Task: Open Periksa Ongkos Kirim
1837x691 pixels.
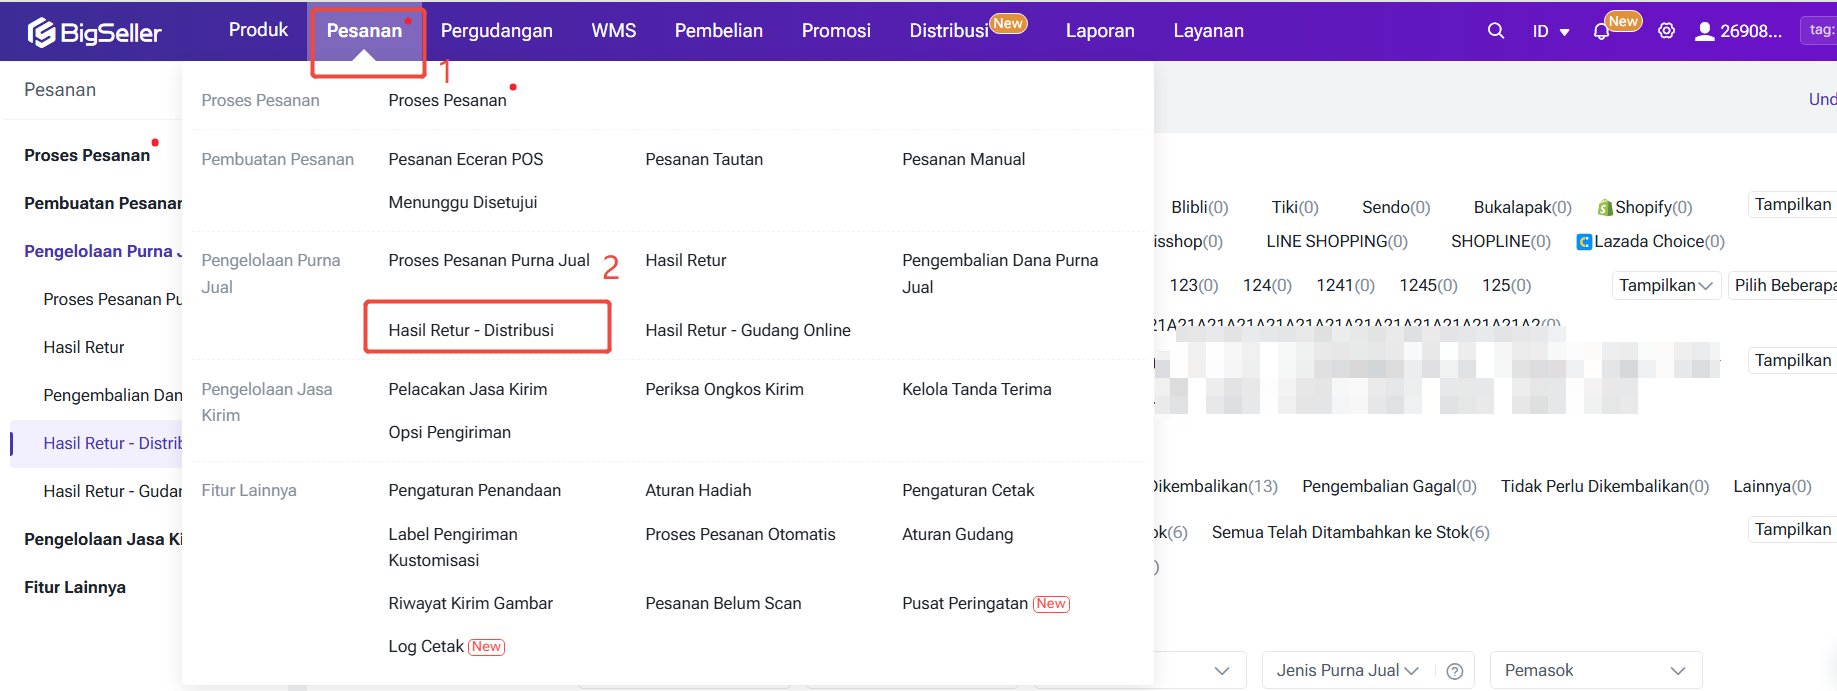Action: tap(725, 389)
